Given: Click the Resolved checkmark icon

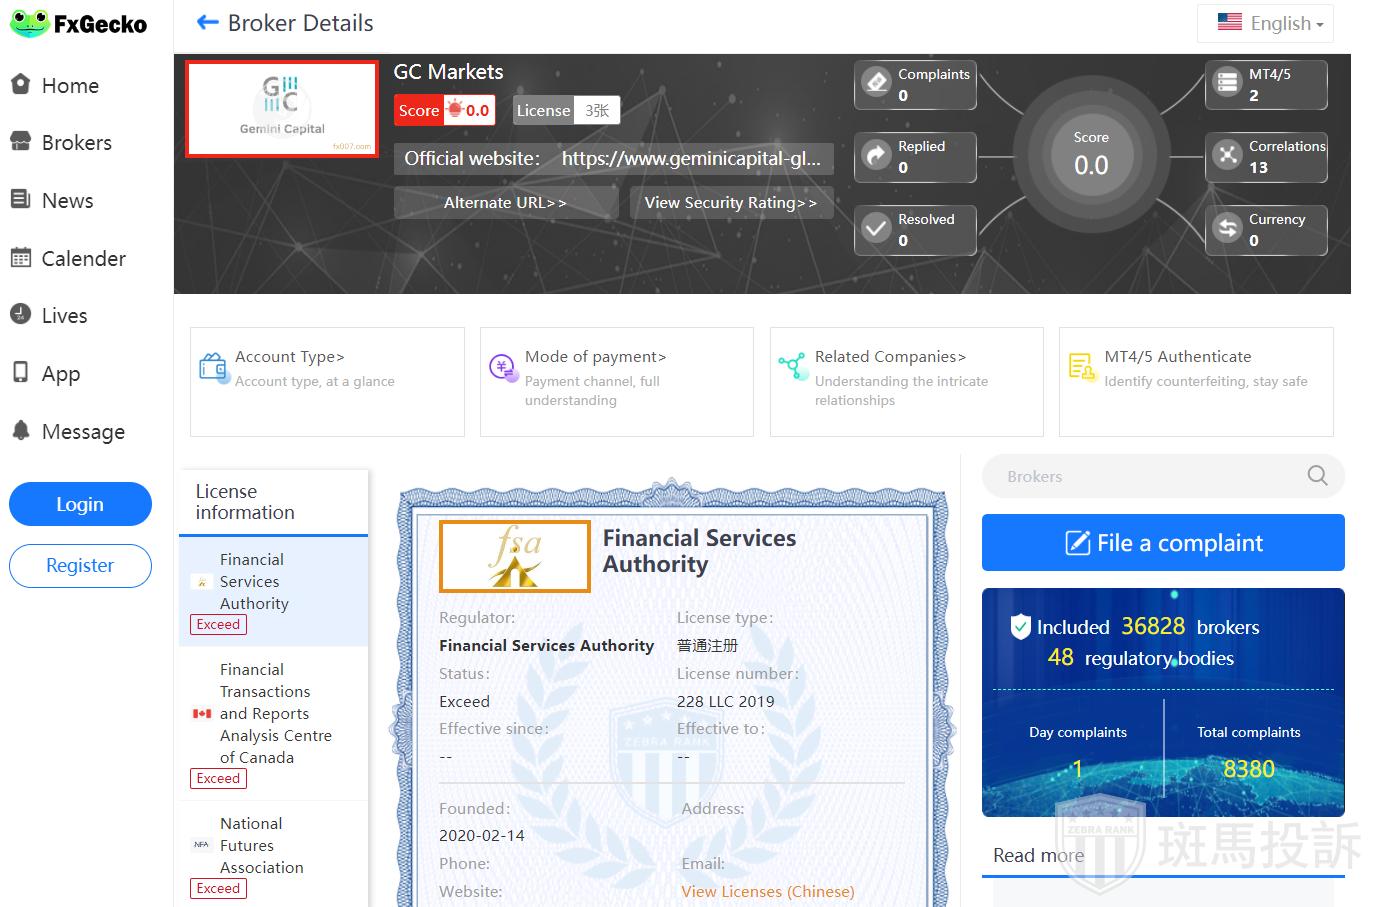Looking at the screenshot, I should (x=877, y=229).
